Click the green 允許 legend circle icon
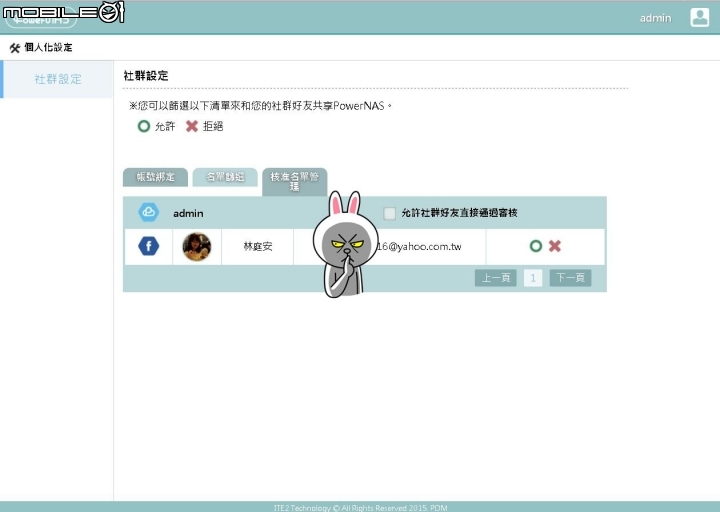The width and height of the screenshot is (720, 512). pos(144,126)
